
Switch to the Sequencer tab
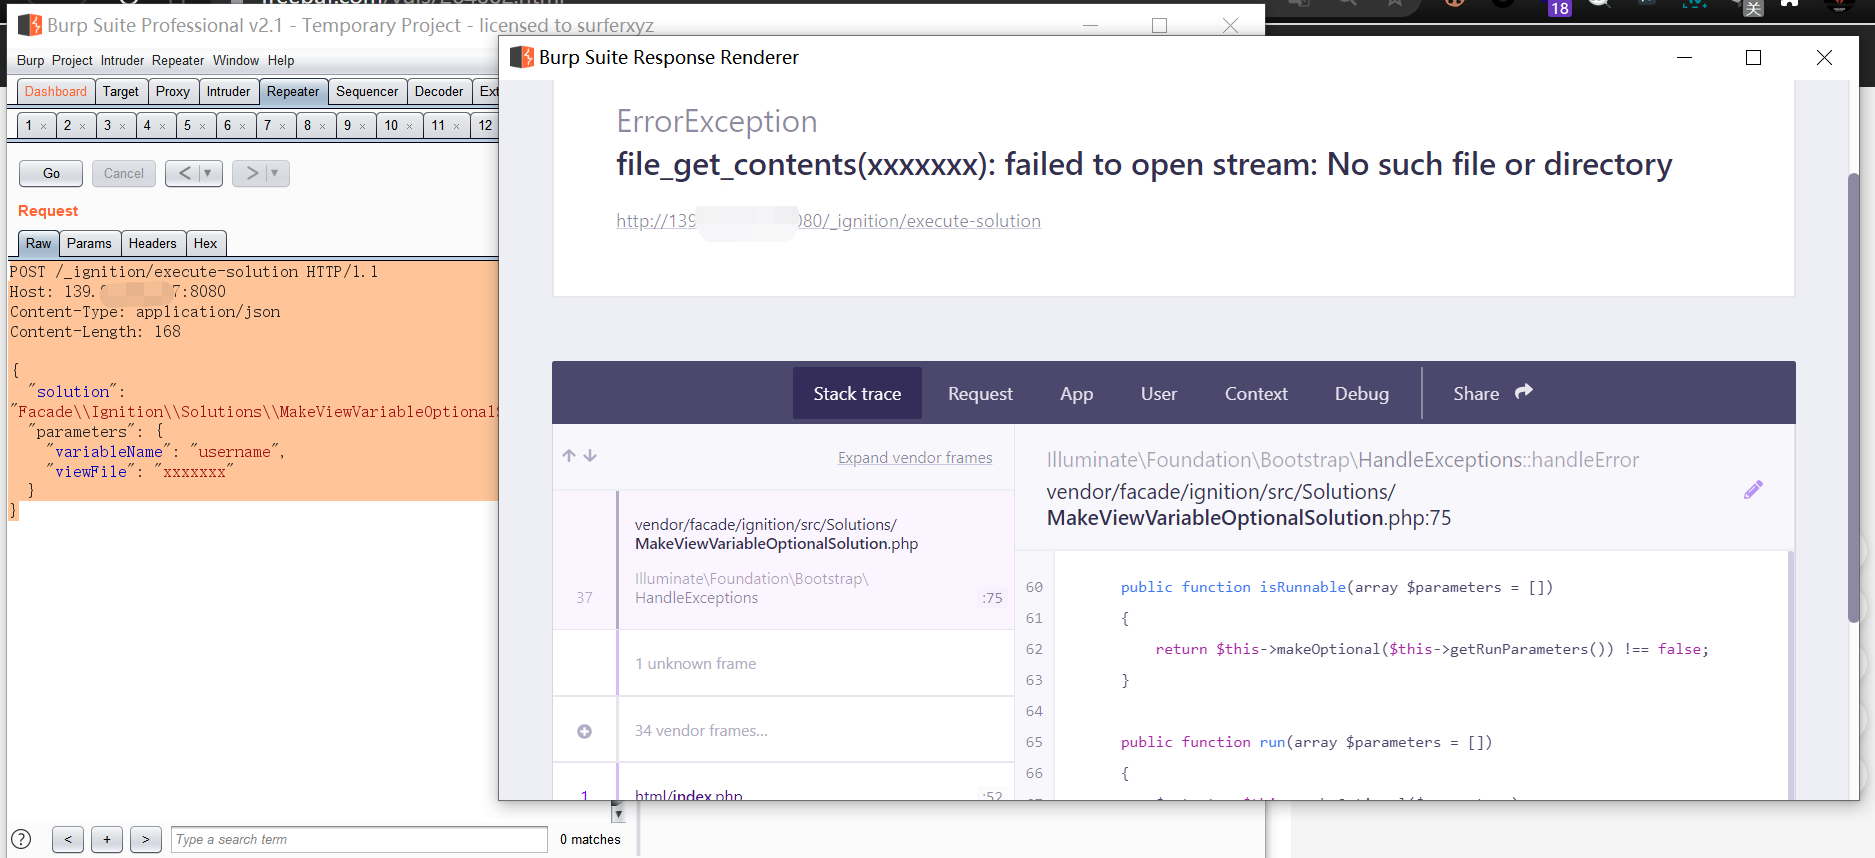click(367, 91)
